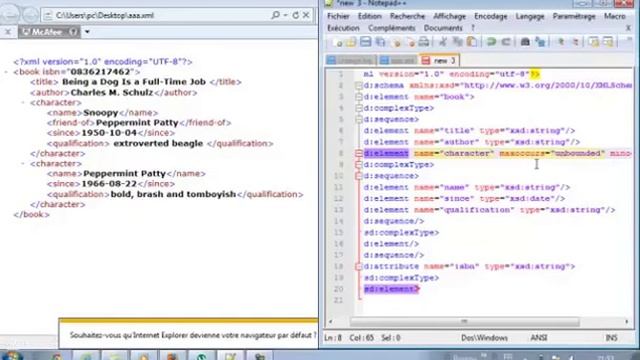Viewport: 640px width, 360px height.
Task: Click the search magnifier in IE address bar
Action: (276, 15)
